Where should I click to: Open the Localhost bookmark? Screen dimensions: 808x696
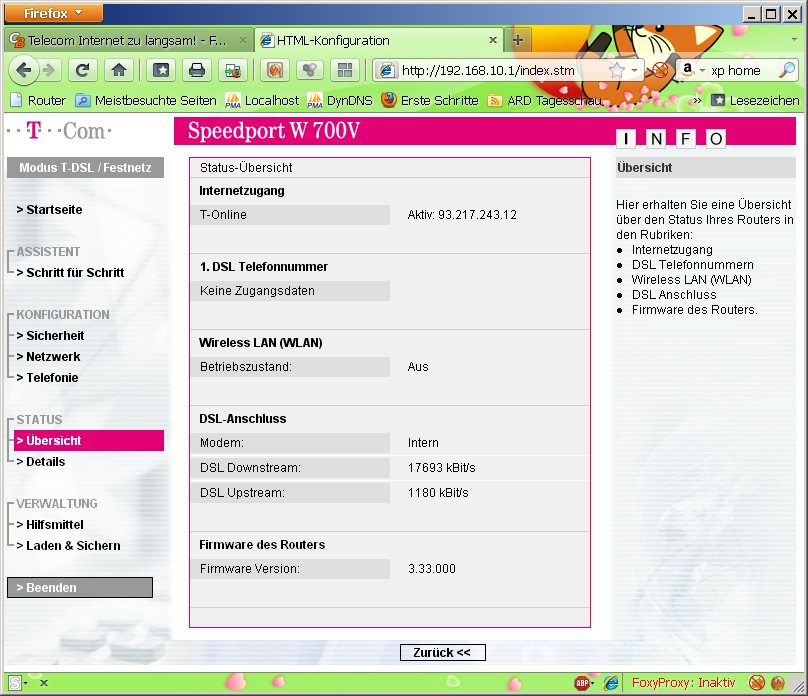point(262,100)
